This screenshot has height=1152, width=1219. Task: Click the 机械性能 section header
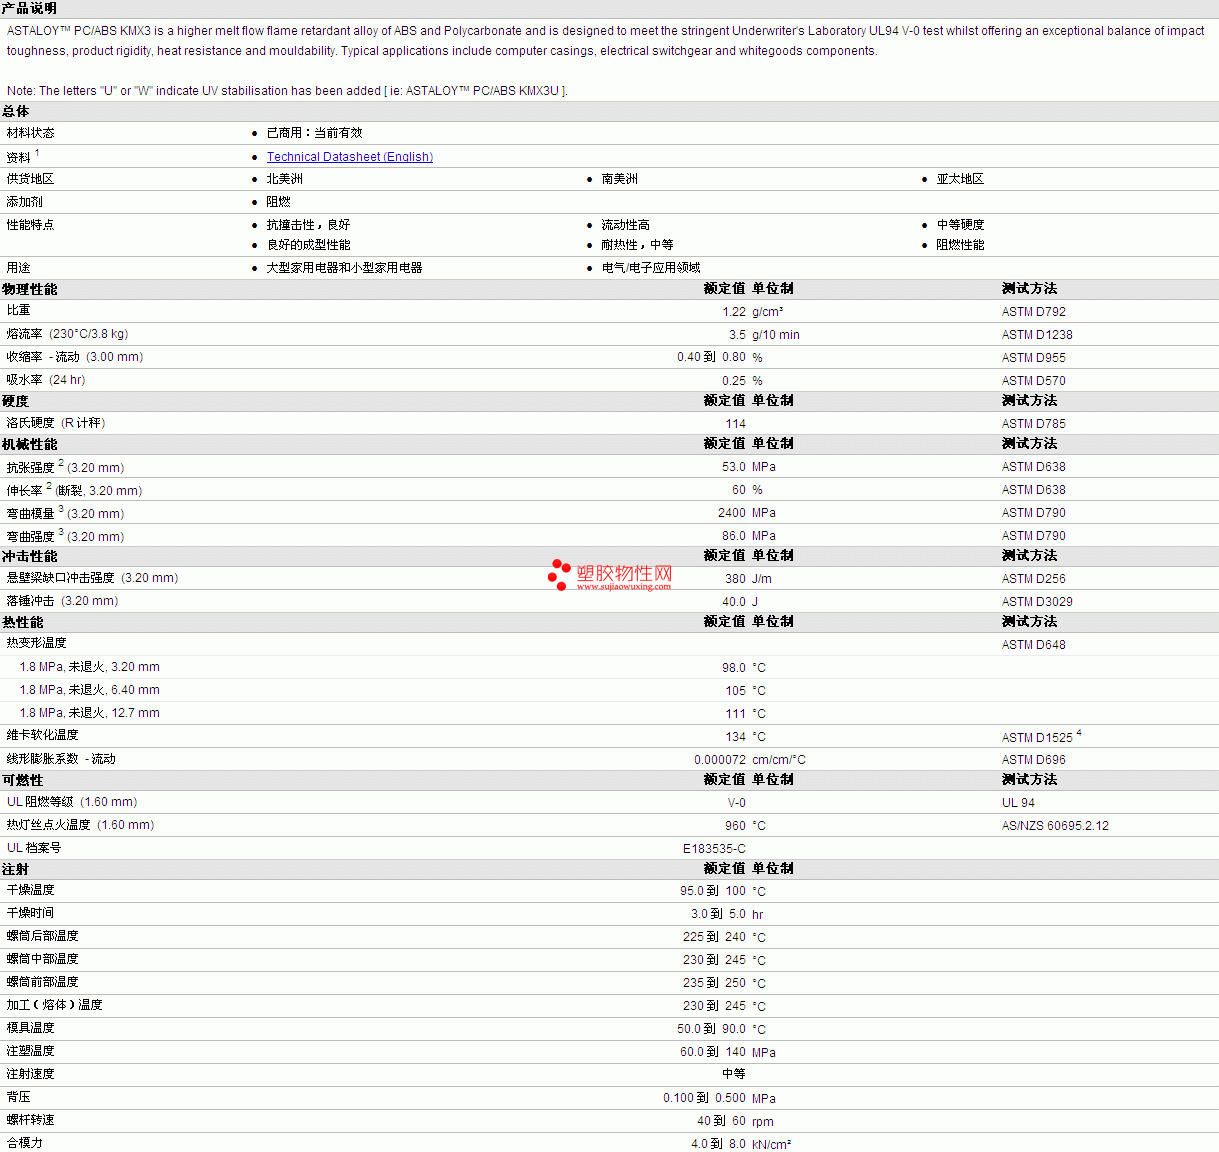click(30, 444)
